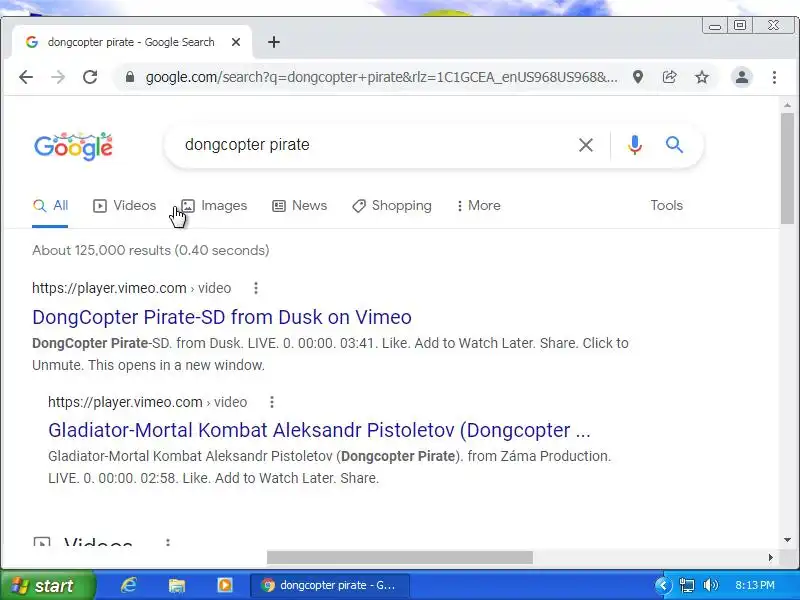Image resolution: width=800 pixels, height=600 pixels.
Task: Click the first player.vimeo.com URL breadcrumb
Action: (x=132, y=288)
